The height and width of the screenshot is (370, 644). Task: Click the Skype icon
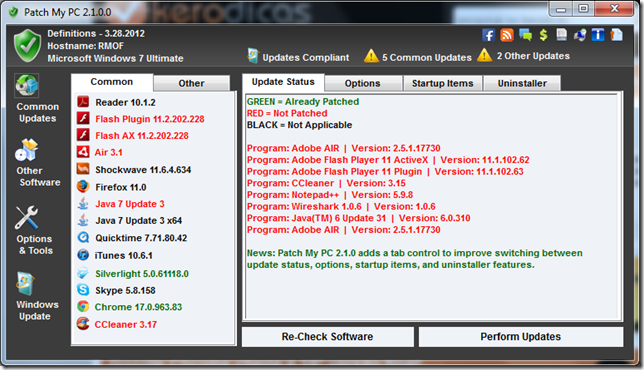click(x=83, y=290)
